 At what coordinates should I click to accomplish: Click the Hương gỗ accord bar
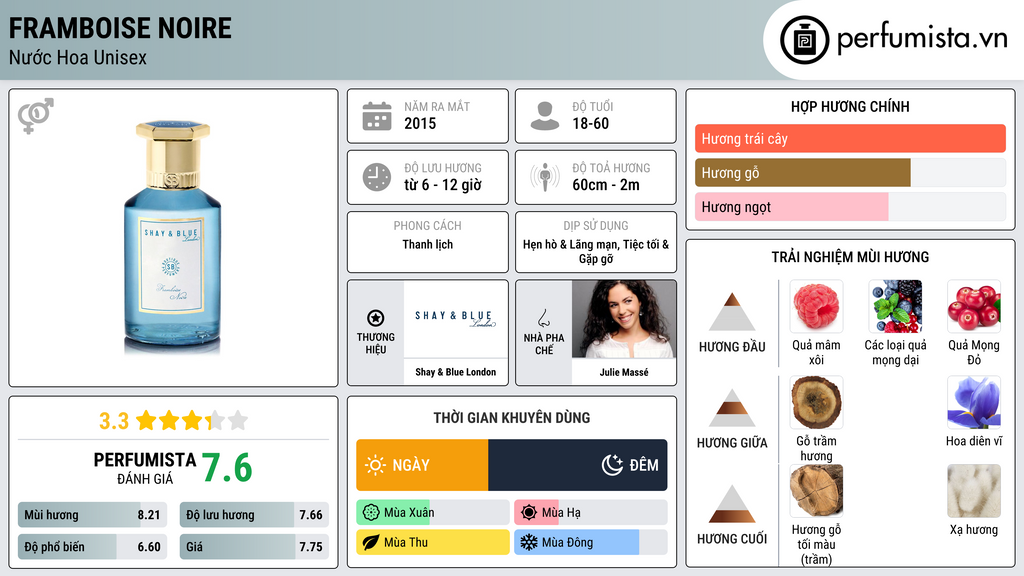(x=850, y=172)
